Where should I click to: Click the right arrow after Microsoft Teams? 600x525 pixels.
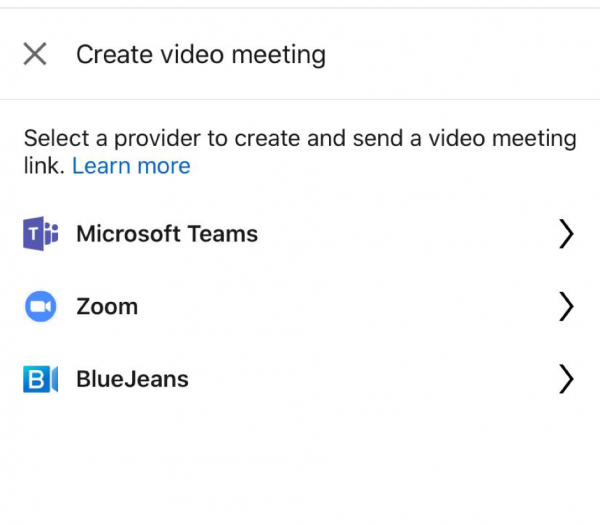(x=566, y=233)
